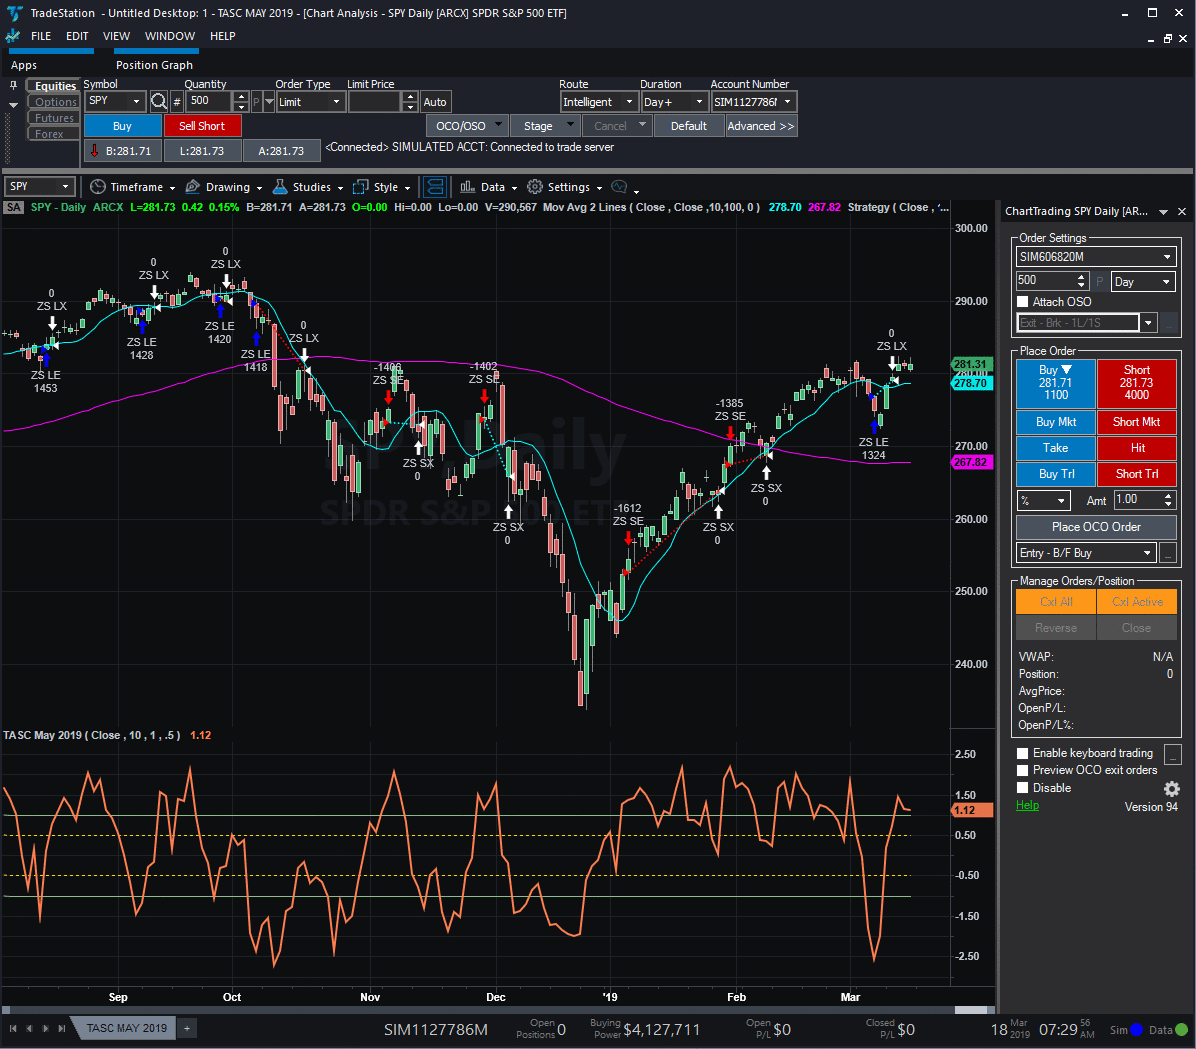Click the symbol lookup magnifying glass icon
This screenshot has width=1196, height=1049.
pyautogui.click(x=159, y=101)
